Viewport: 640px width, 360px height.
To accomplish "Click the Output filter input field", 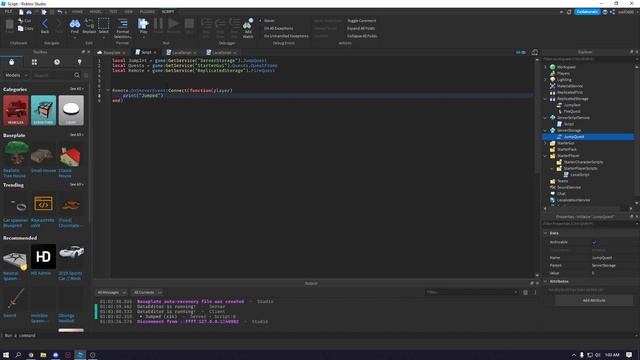I will click(471, 292).
